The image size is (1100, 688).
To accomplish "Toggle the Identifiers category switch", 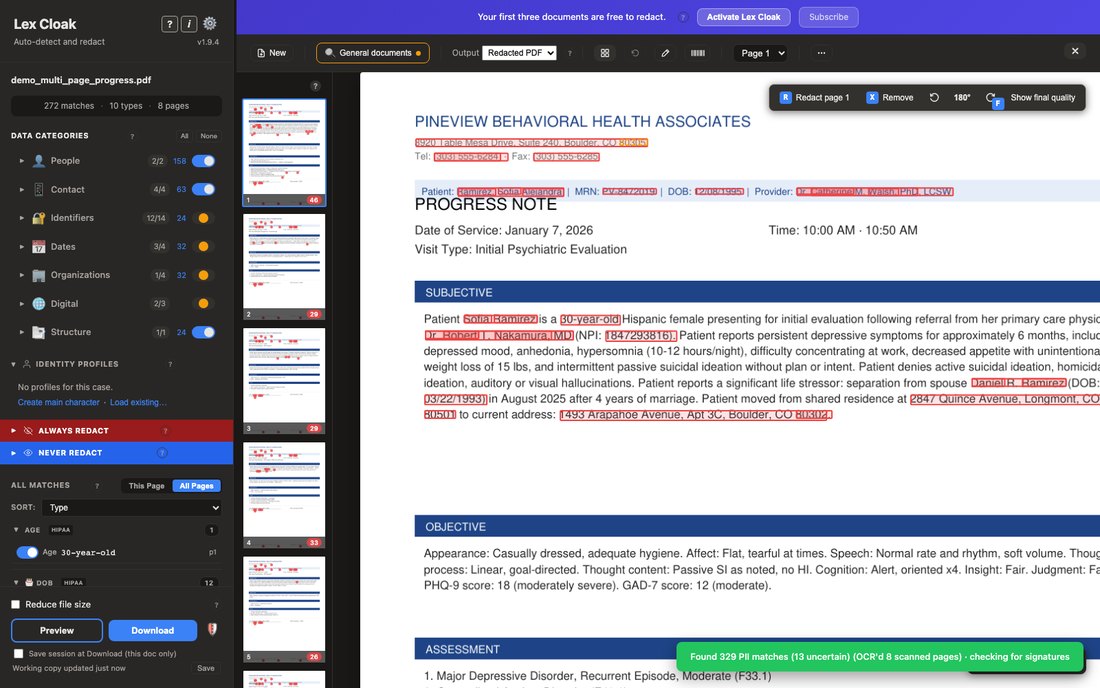I will click(x=203, y=218).
